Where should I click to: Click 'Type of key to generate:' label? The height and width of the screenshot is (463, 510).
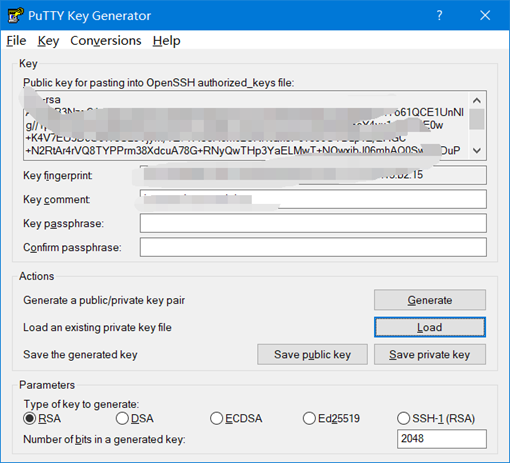pyautogui.click(x=81, y=404)
